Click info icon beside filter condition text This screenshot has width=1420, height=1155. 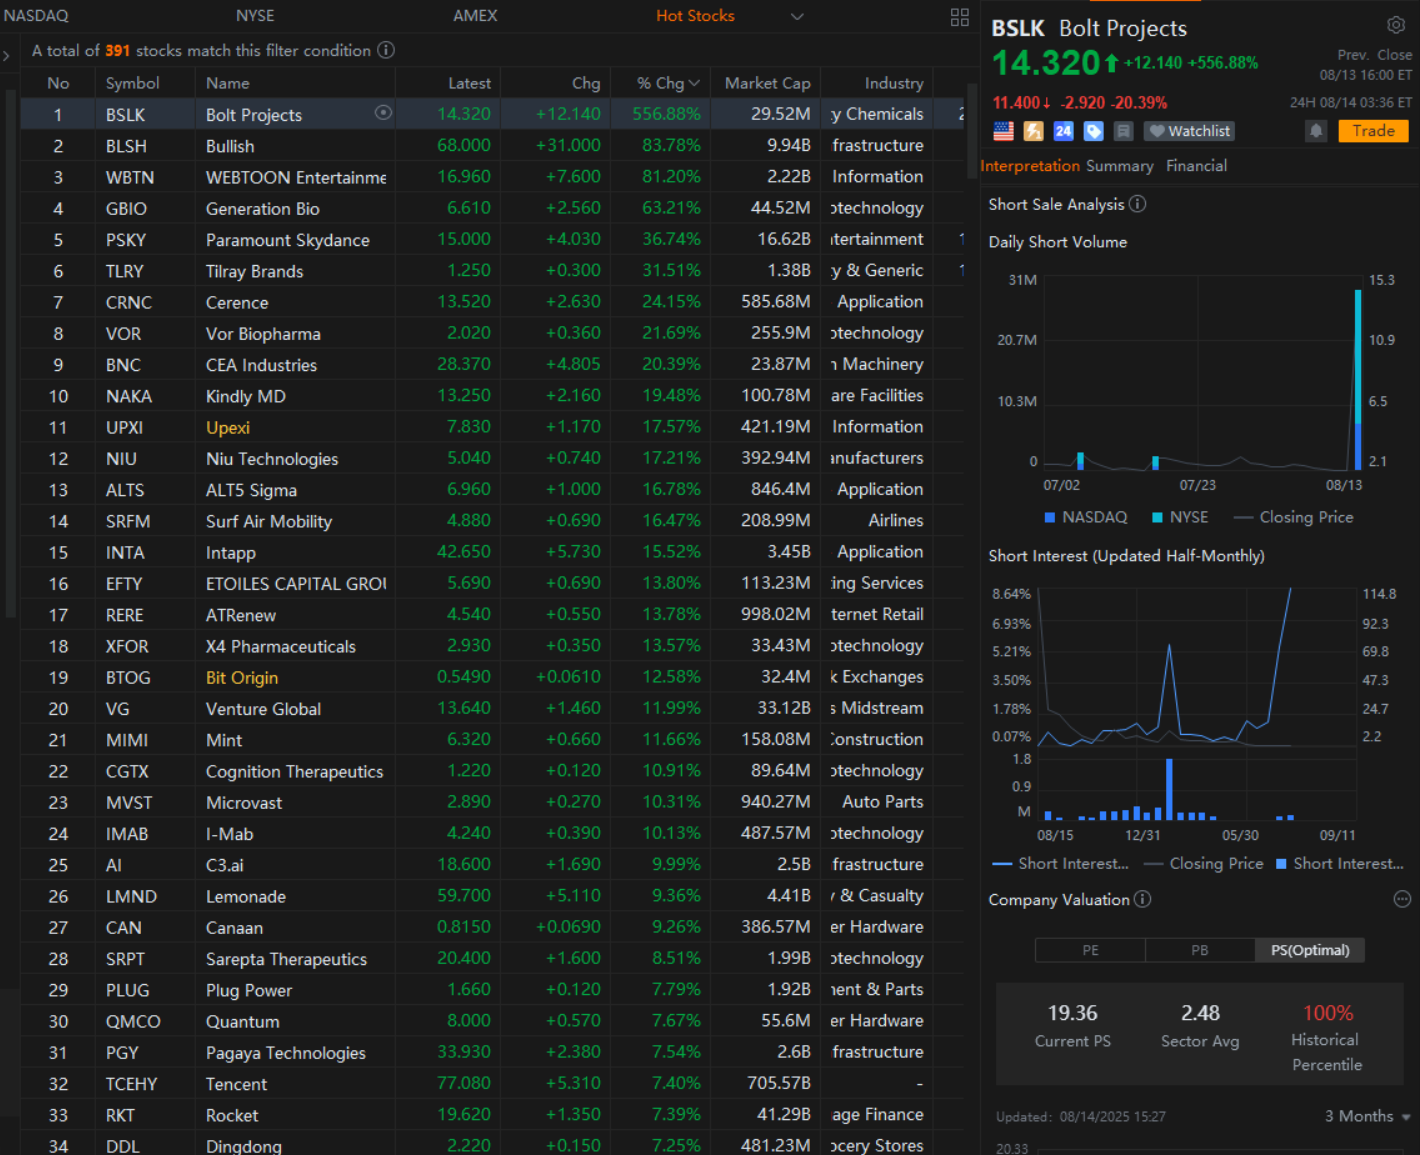click(x=386, y=50)
